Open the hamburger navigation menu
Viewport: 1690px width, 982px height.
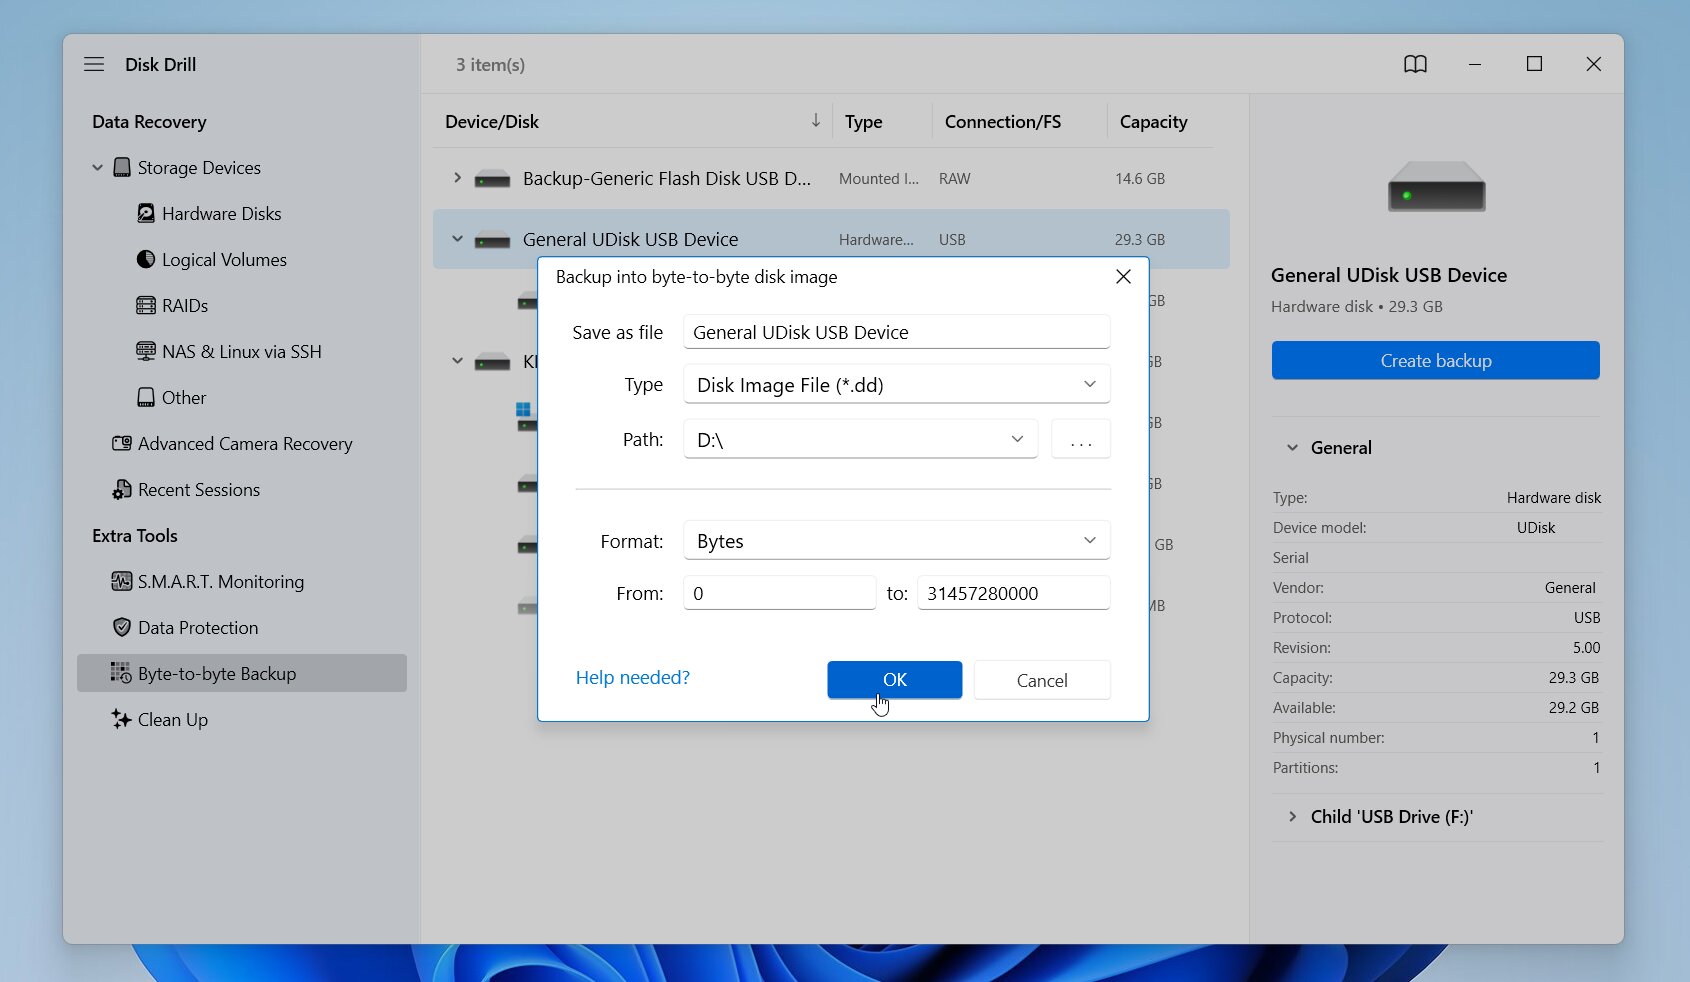click(x=94, y=64)
